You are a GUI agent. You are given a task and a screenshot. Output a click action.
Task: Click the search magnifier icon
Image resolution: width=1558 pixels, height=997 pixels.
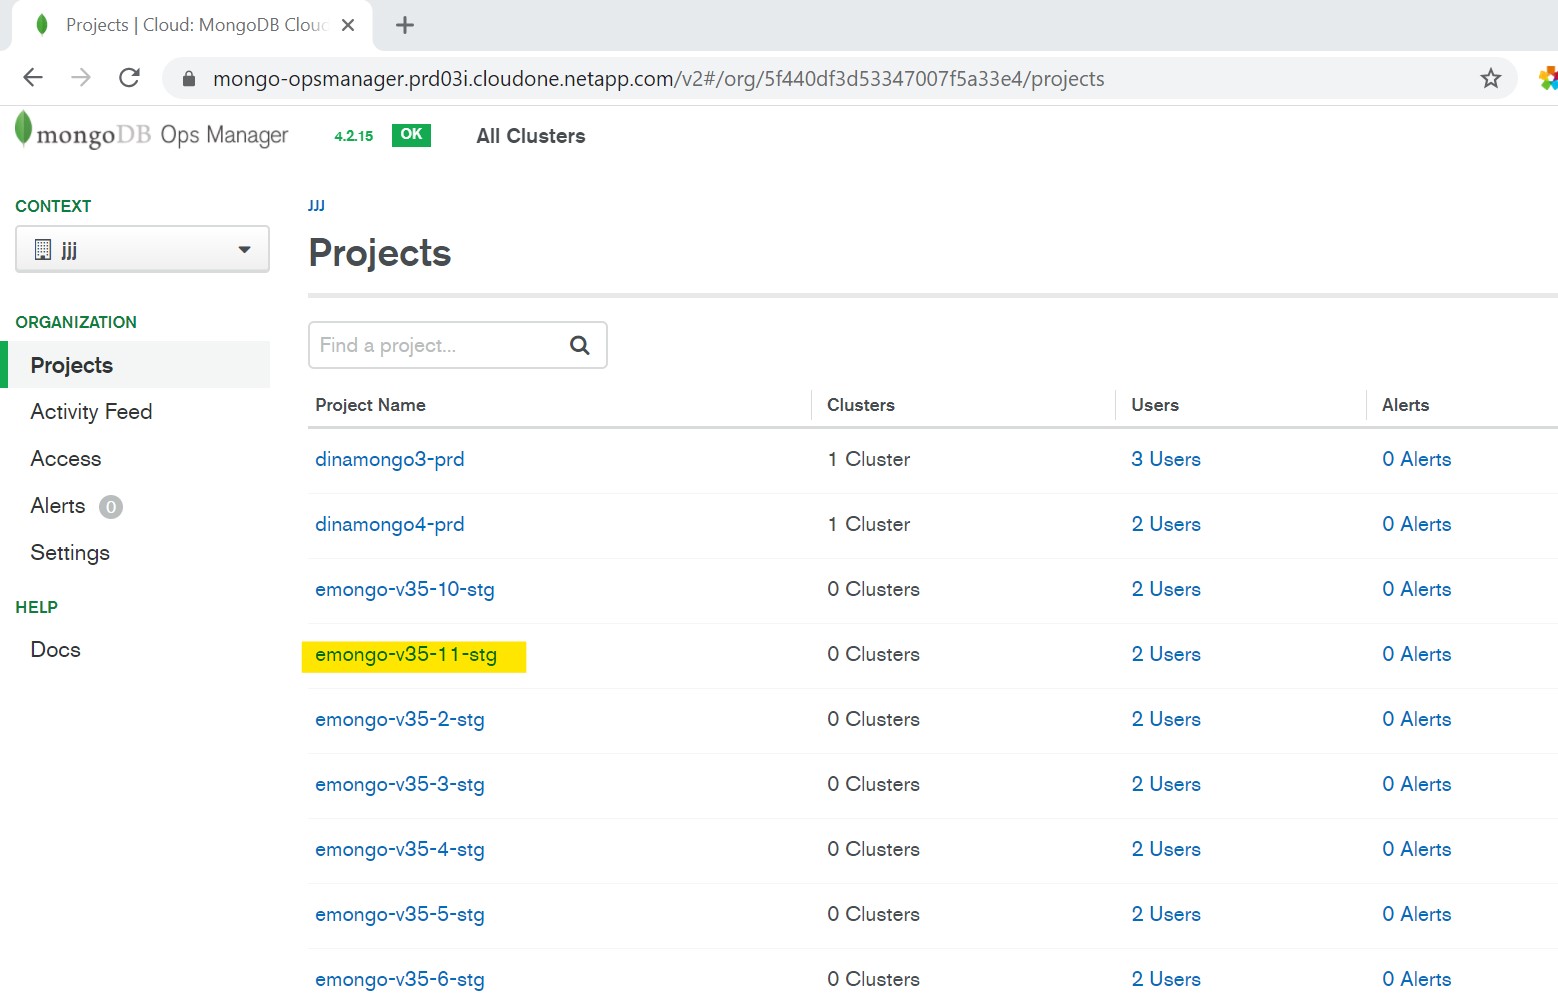point(579,345)
